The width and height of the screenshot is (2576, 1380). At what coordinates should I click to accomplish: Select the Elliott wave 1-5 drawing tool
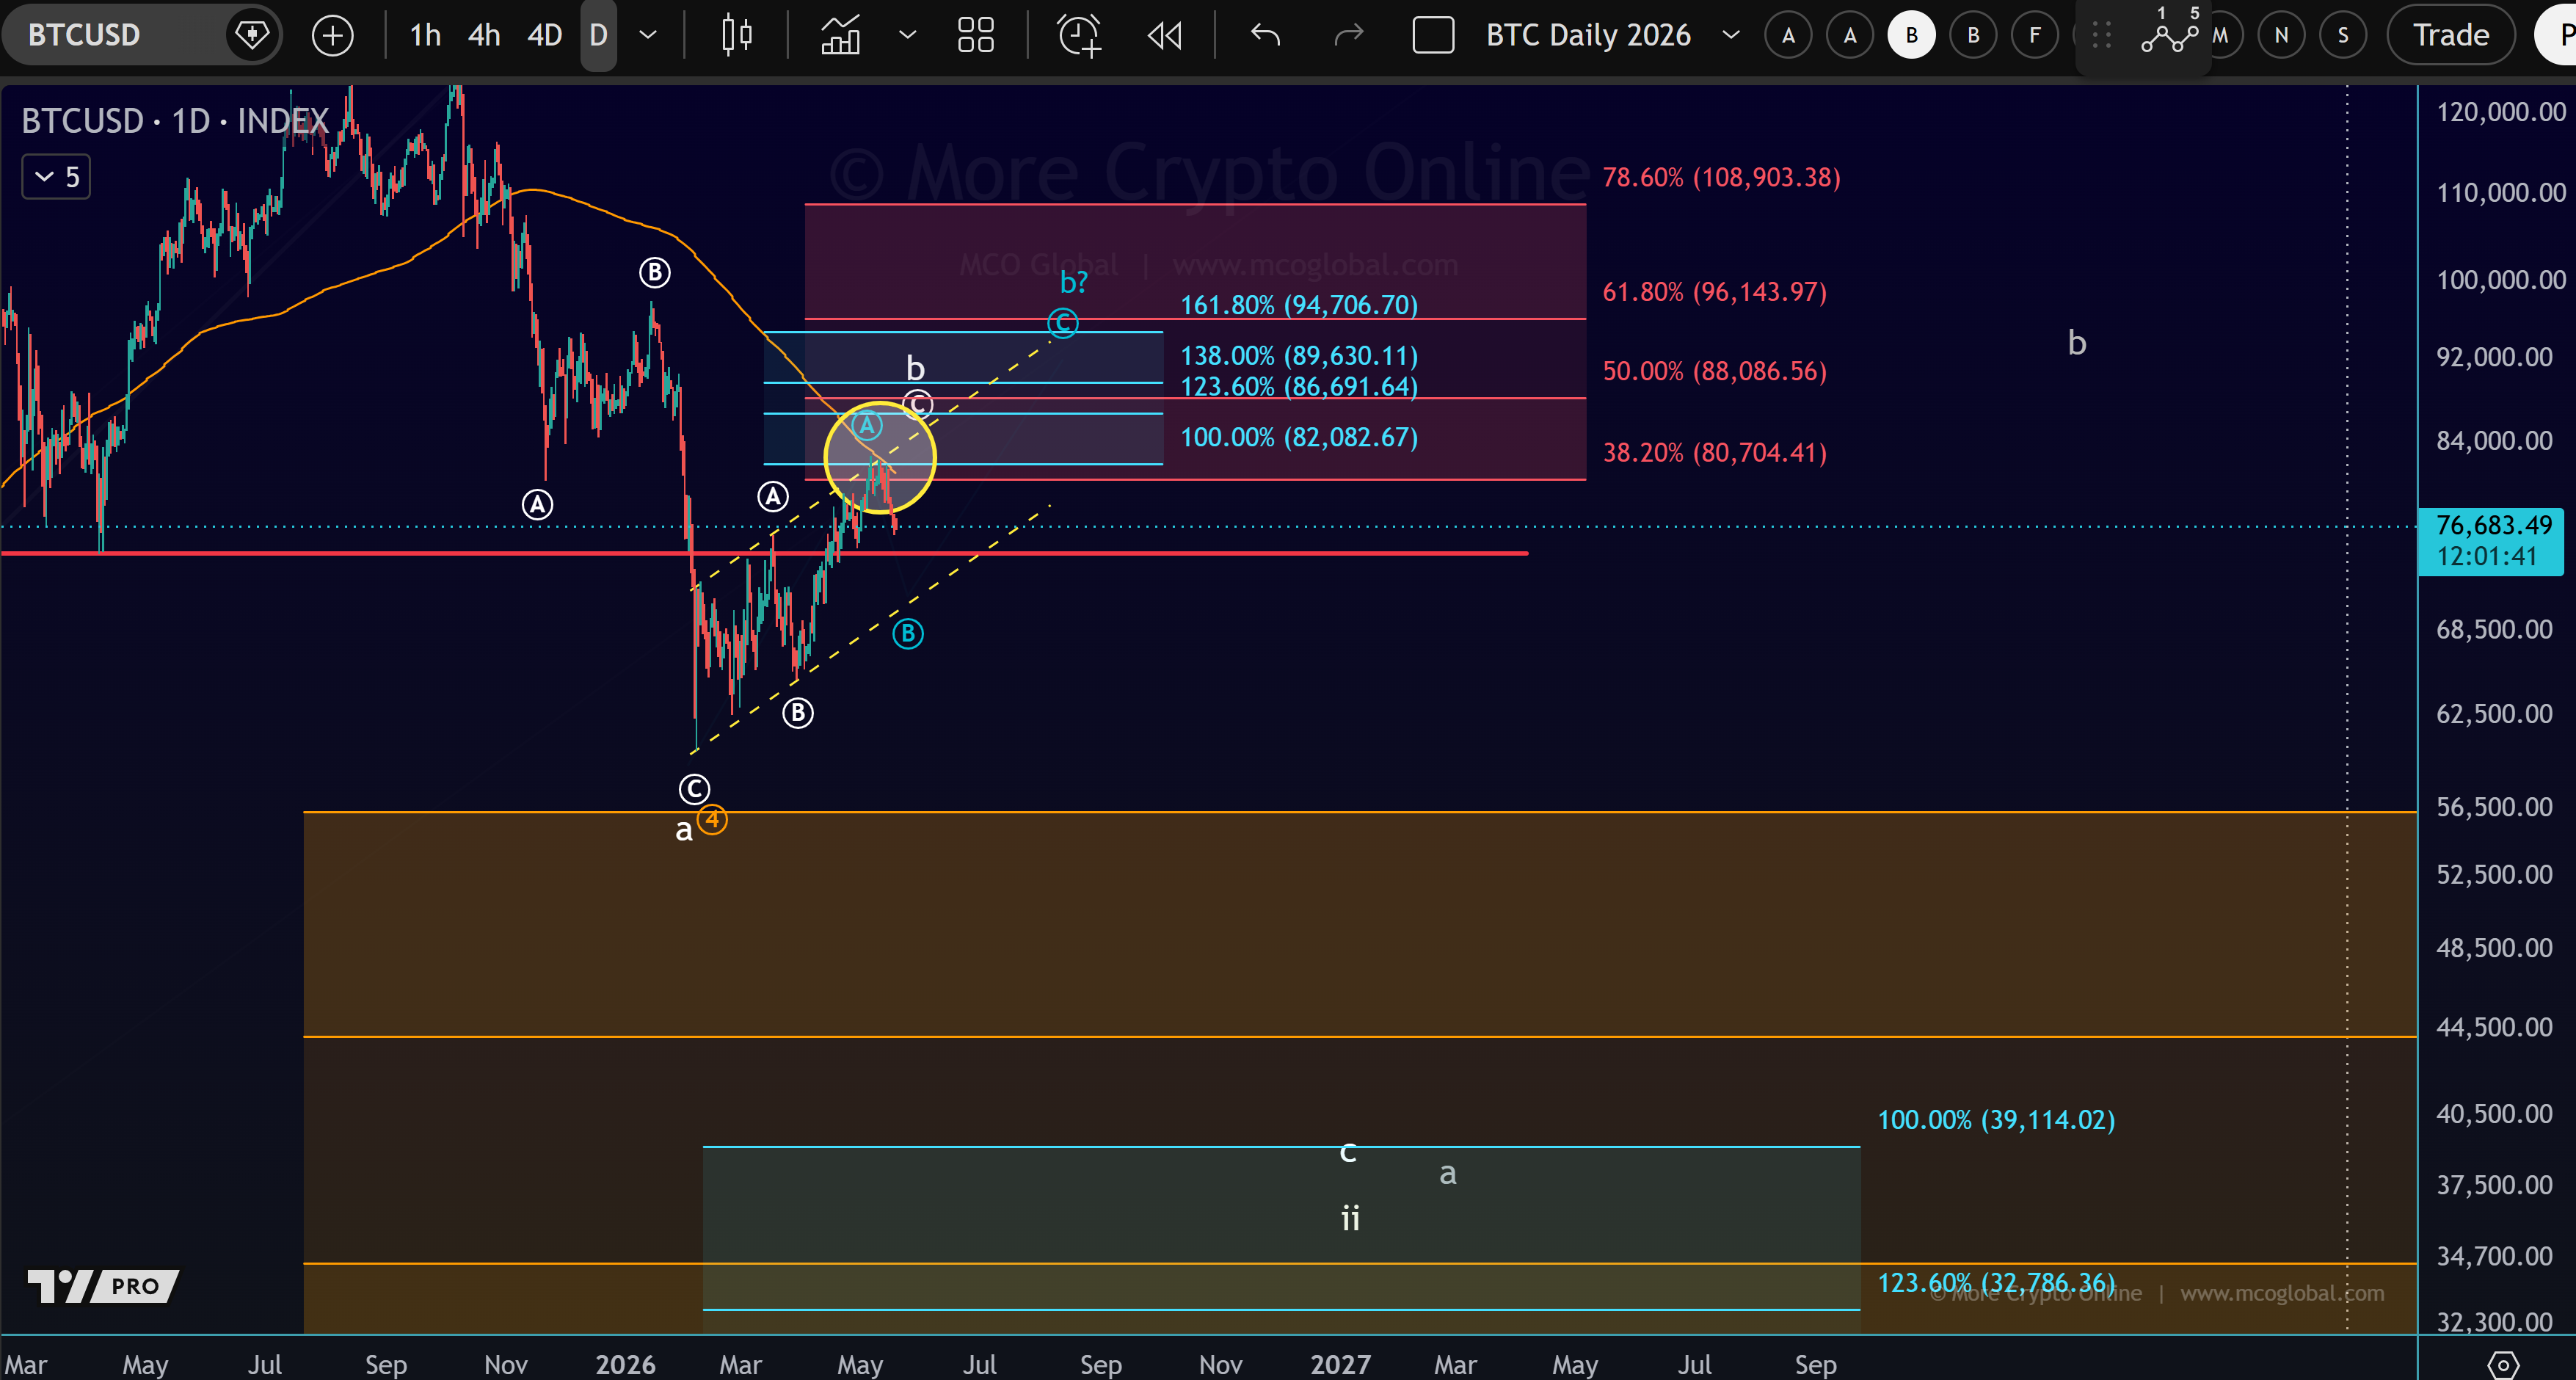coord(2169,33)
